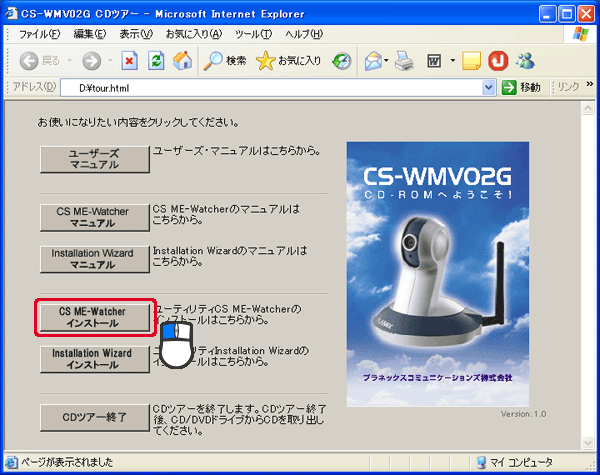Expand the Links (リンク) chevron

pos(590,83)
